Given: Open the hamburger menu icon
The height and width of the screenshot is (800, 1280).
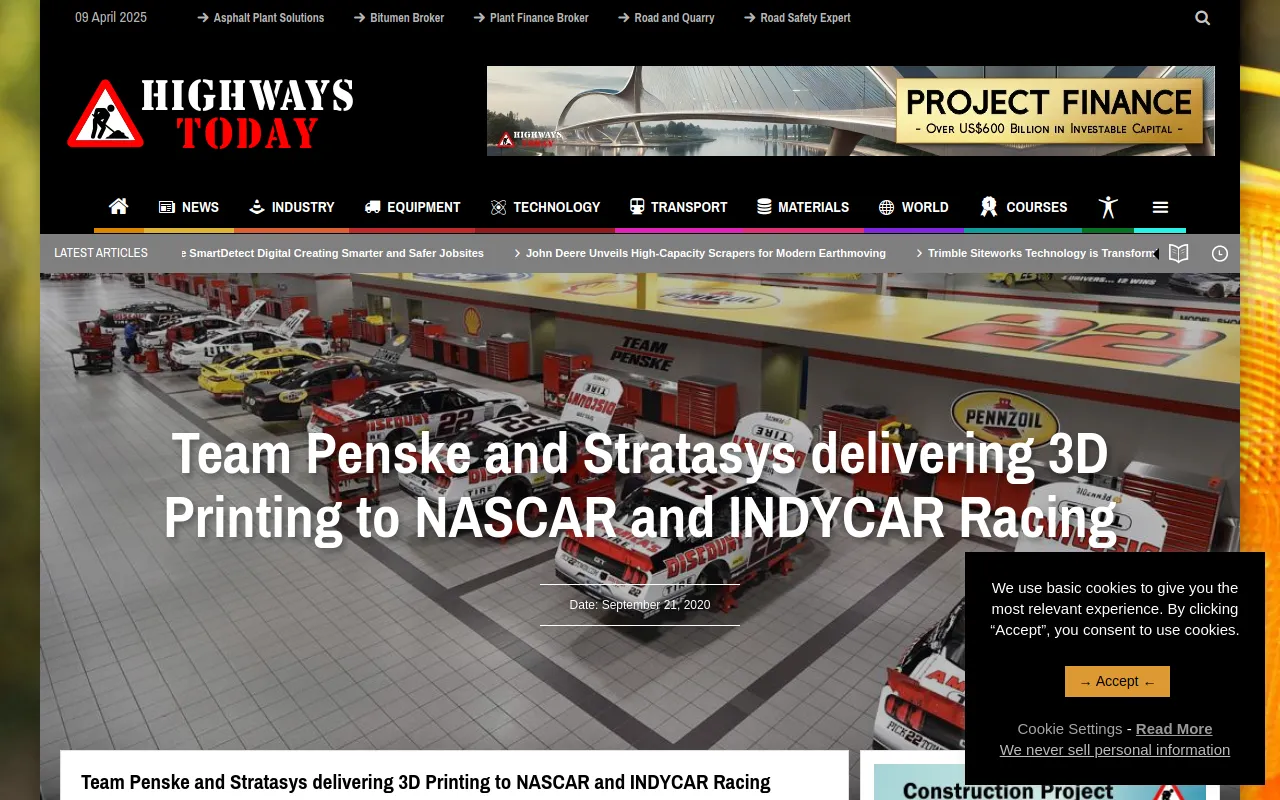Looking at the screenshot, I should pos(1160,207).
